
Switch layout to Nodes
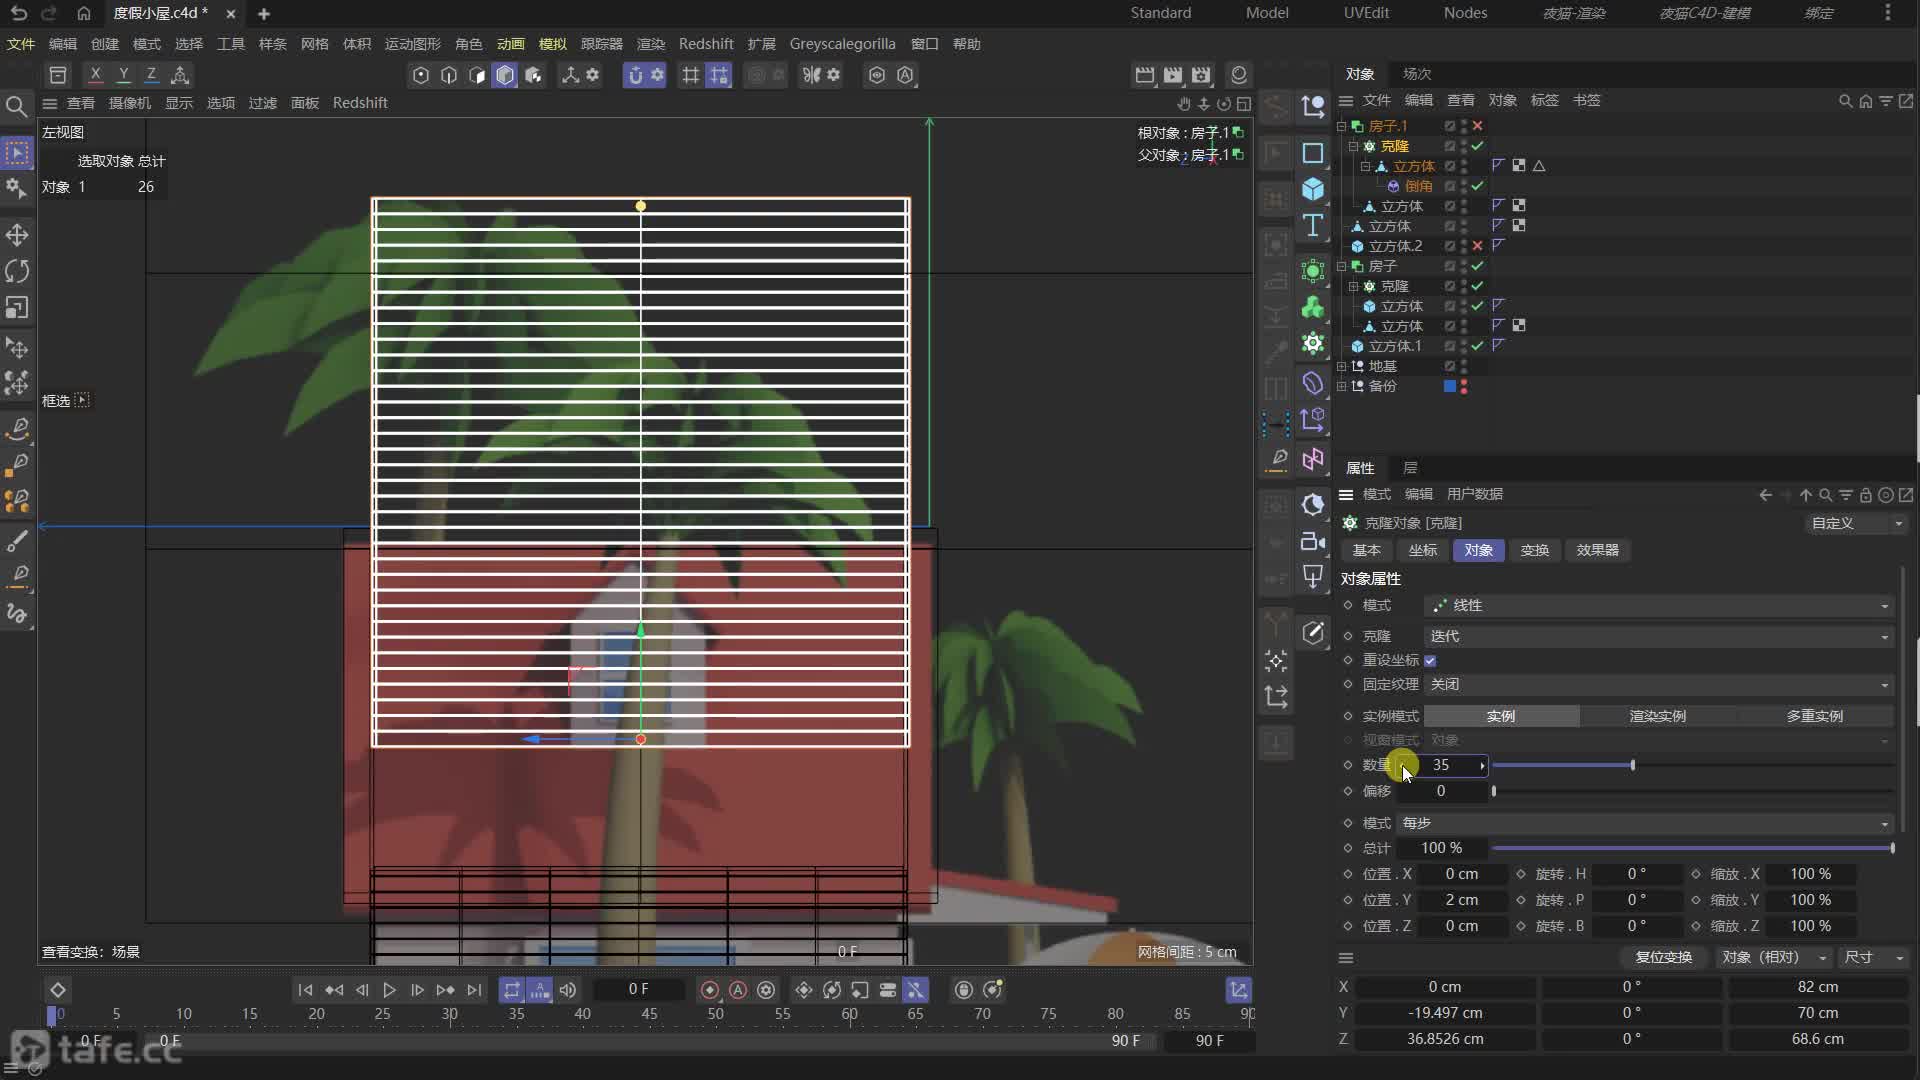(1465, 13)
